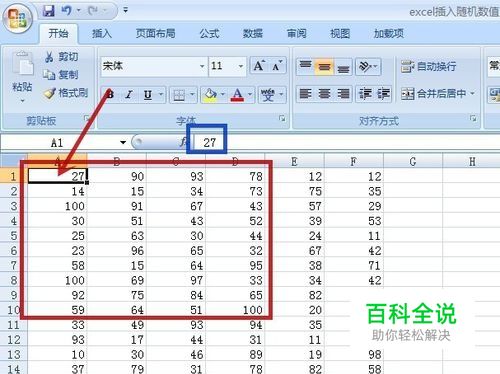Viewport: 500px width, 374px height.
Task: Expand merge and center dropdown arrow
Action: (x=472, y=94)
